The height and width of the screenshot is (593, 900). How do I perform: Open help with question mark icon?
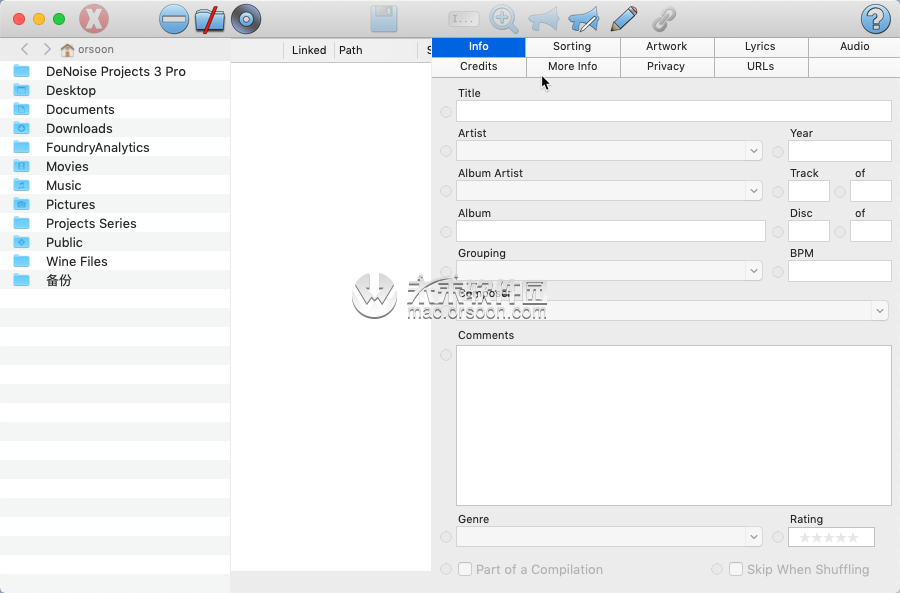pyautogui.click(x=875, y=19)
